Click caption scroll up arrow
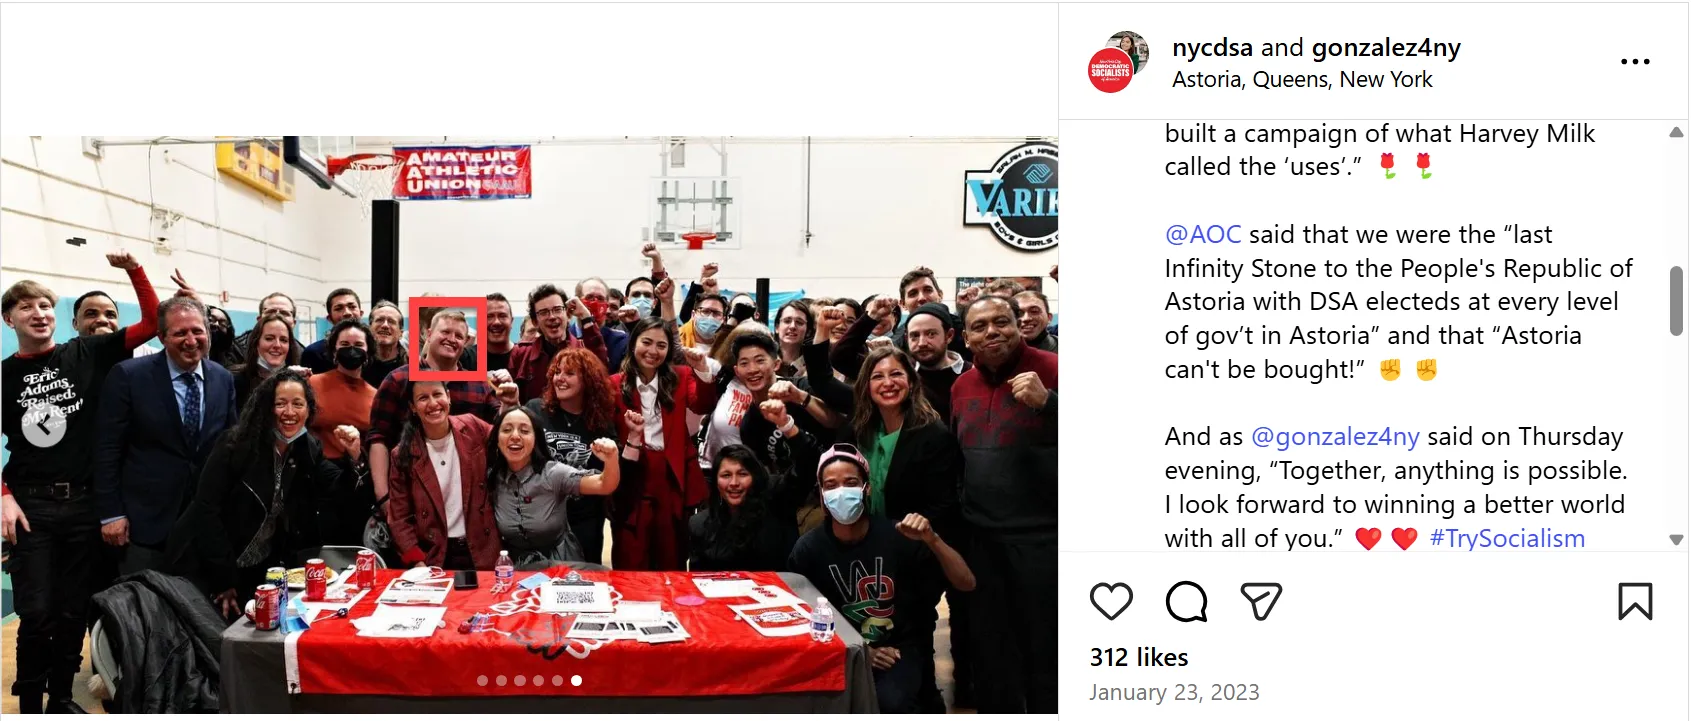The height and width of the screenshot is (721, 1691). pyautogui.click(x=1676, y=132)
